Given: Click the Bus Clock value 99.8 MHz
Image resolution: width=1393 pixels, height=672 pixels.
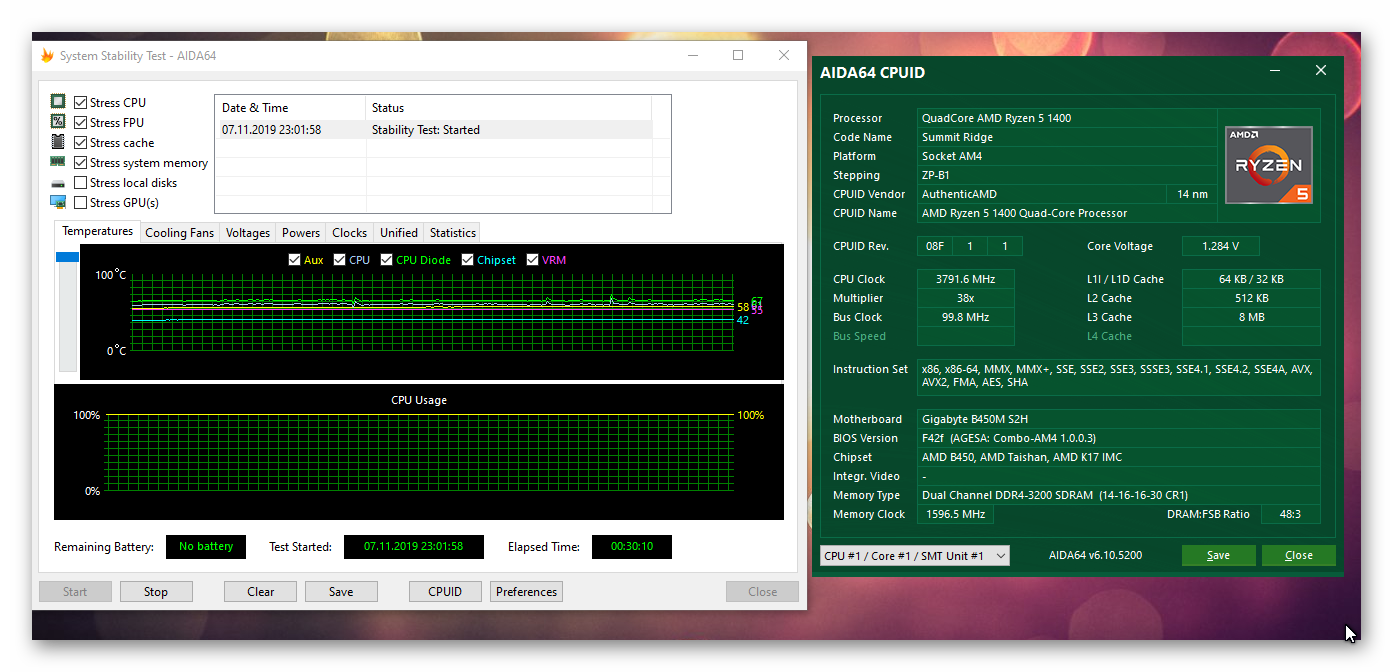Looking at the screenshot, I should point(966,317).
